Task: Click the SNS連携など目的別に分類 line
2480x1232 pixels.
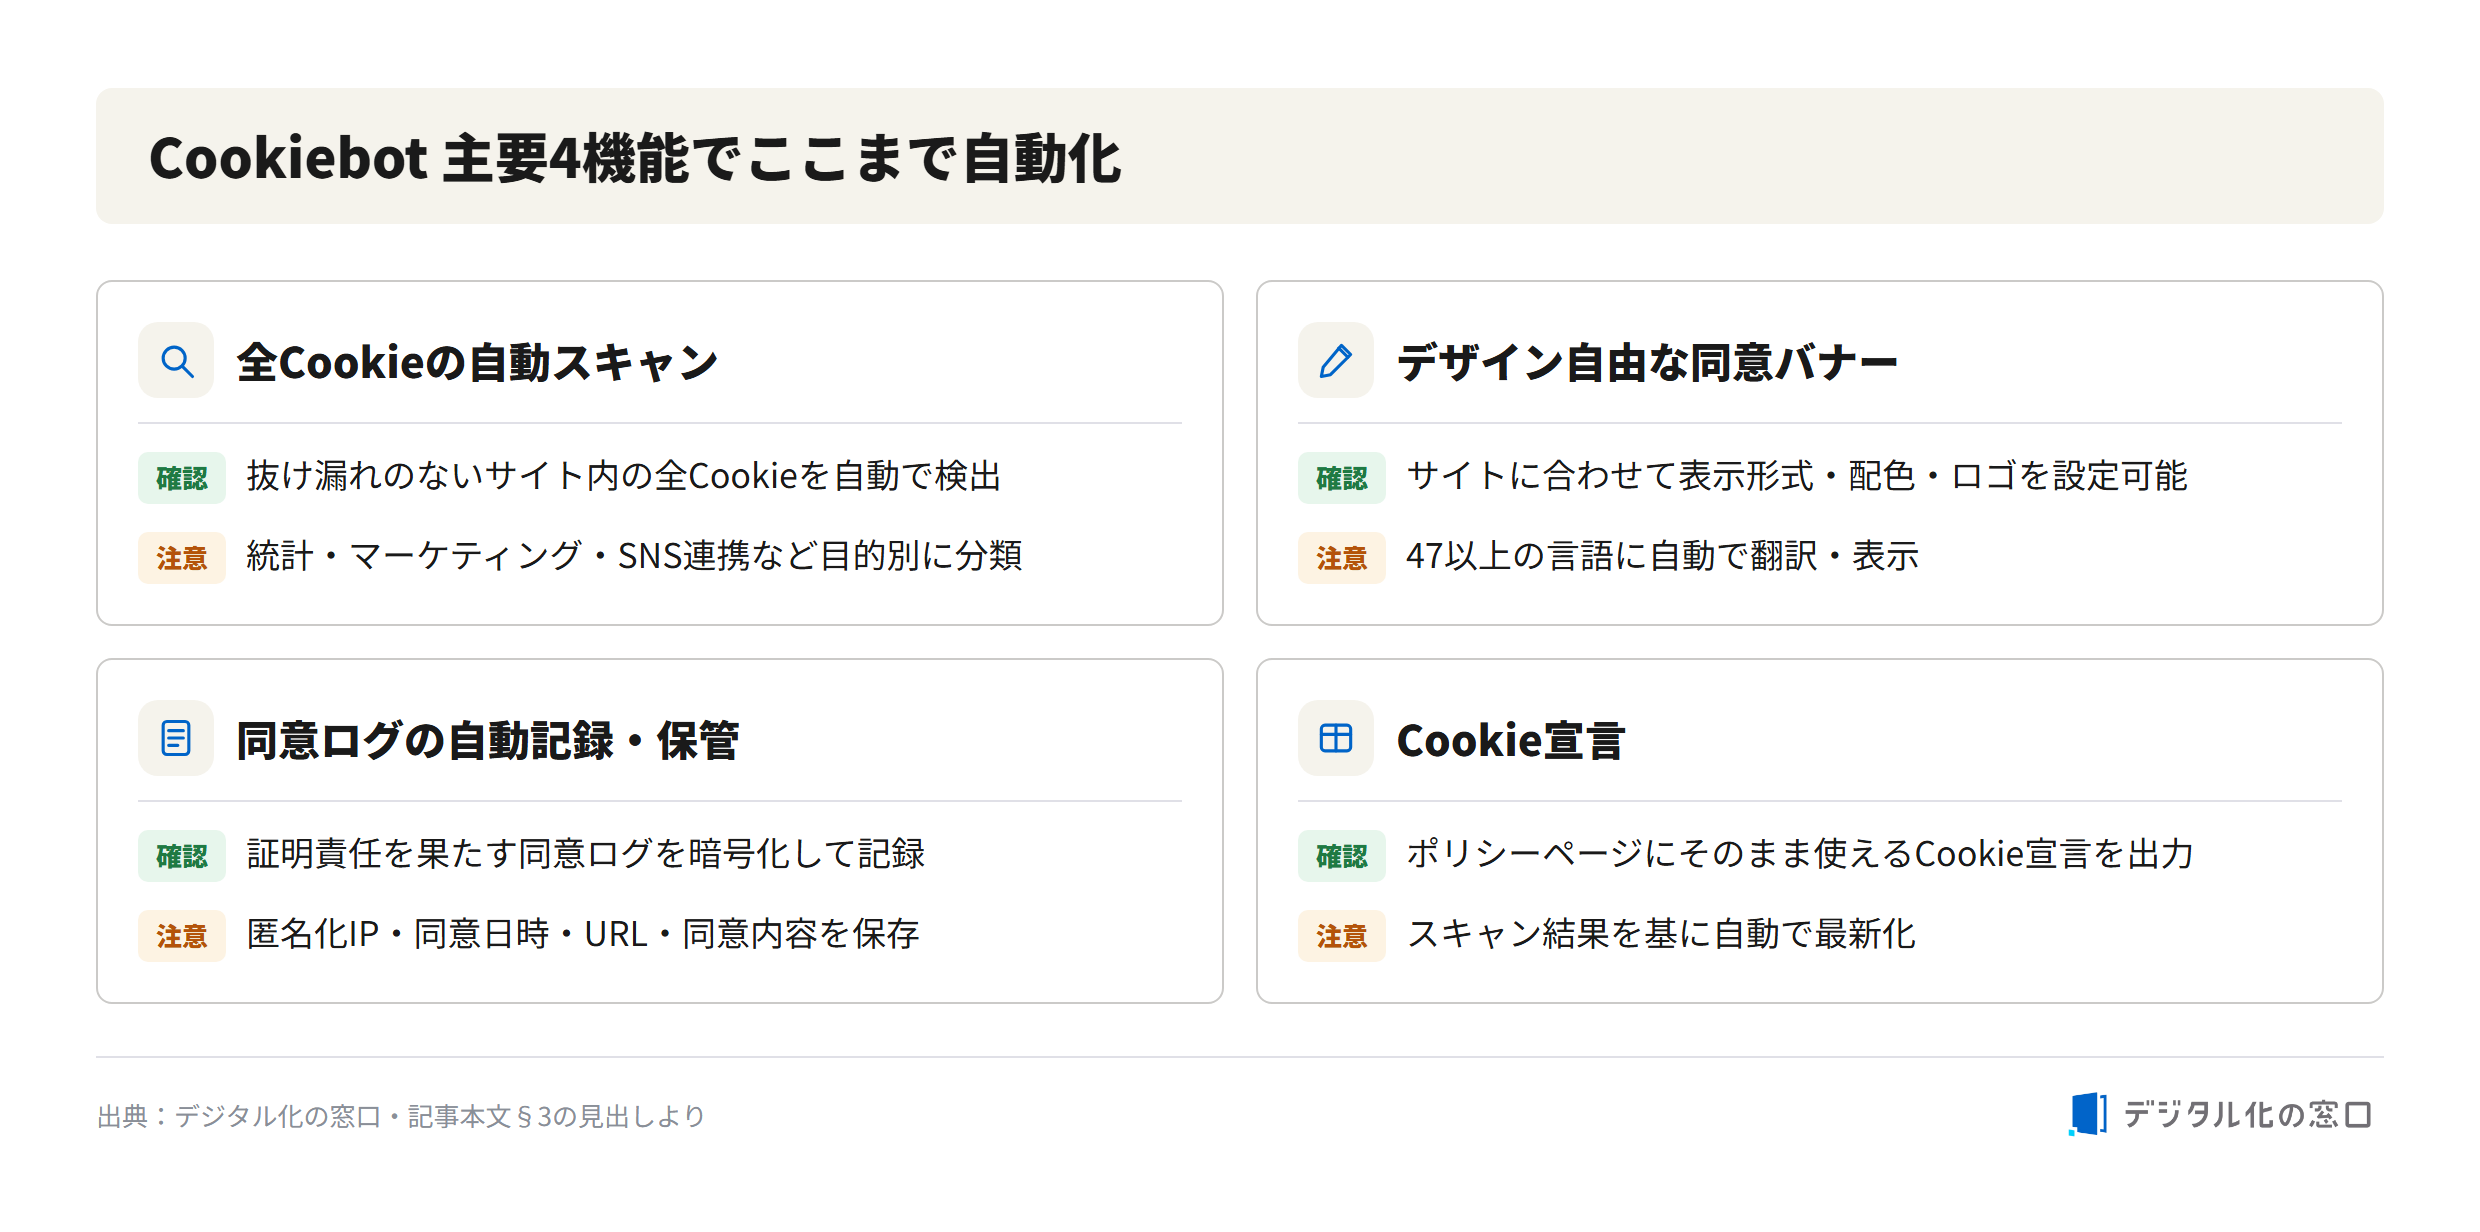Action: point(634,556)
